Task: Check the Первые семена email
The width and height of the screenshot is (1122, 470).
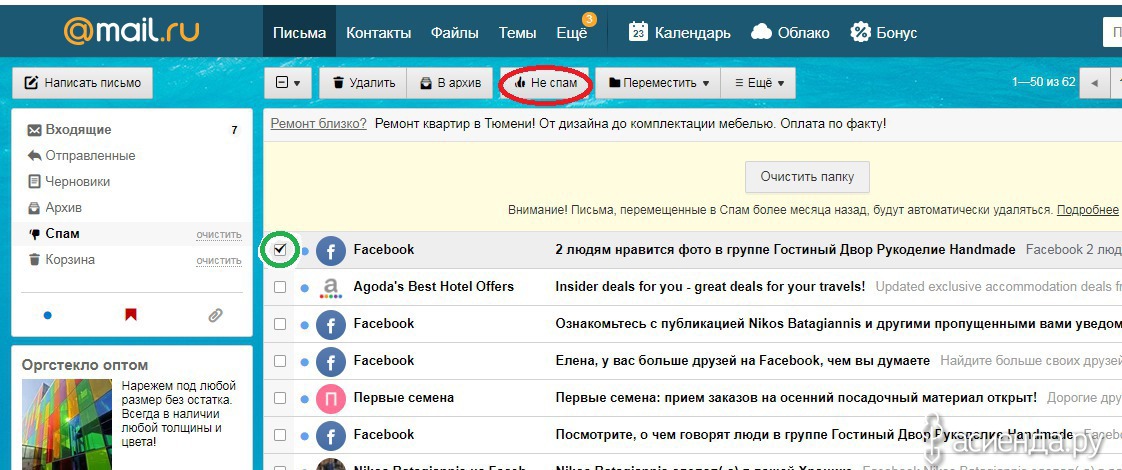Action: pos(280,398)
